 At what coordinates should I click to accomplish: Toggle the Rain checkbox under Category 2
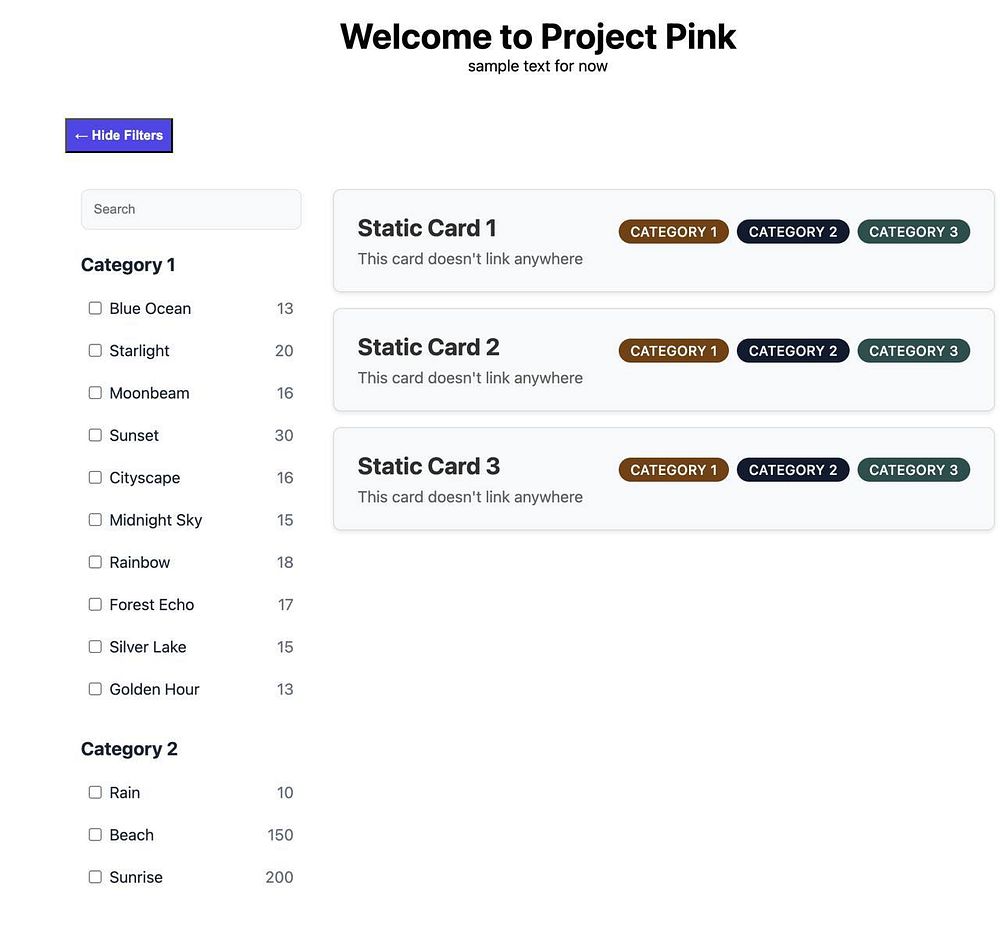click(95, 793)
